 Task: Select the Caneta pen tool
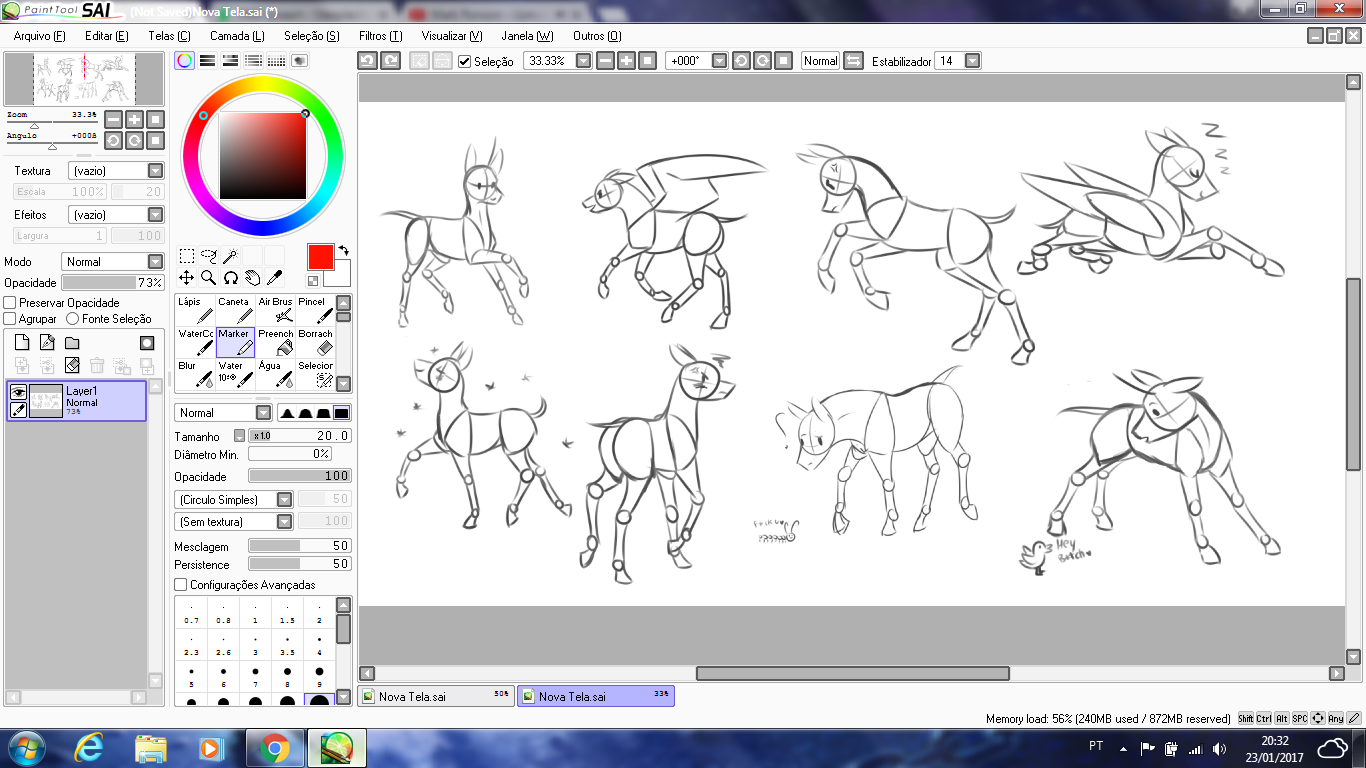tap(235, 310)
